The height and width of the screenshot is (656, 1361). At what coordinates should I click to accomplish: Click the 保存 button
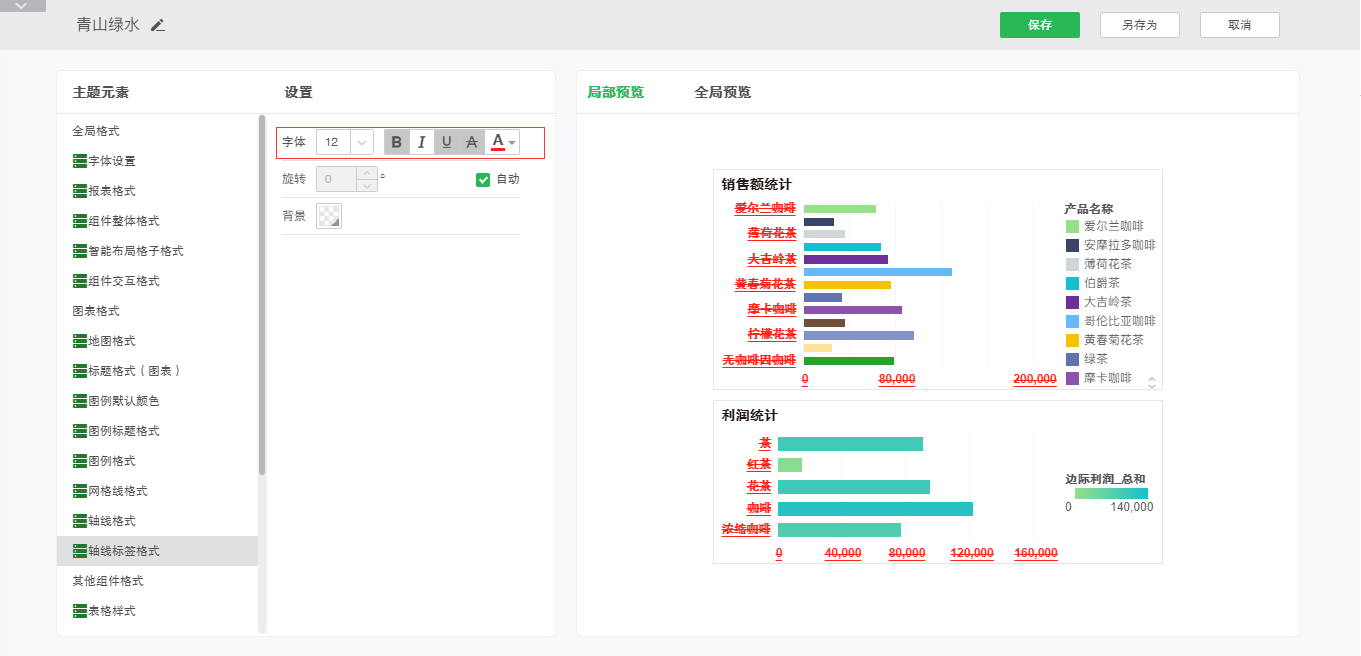tap(1039, 25)
